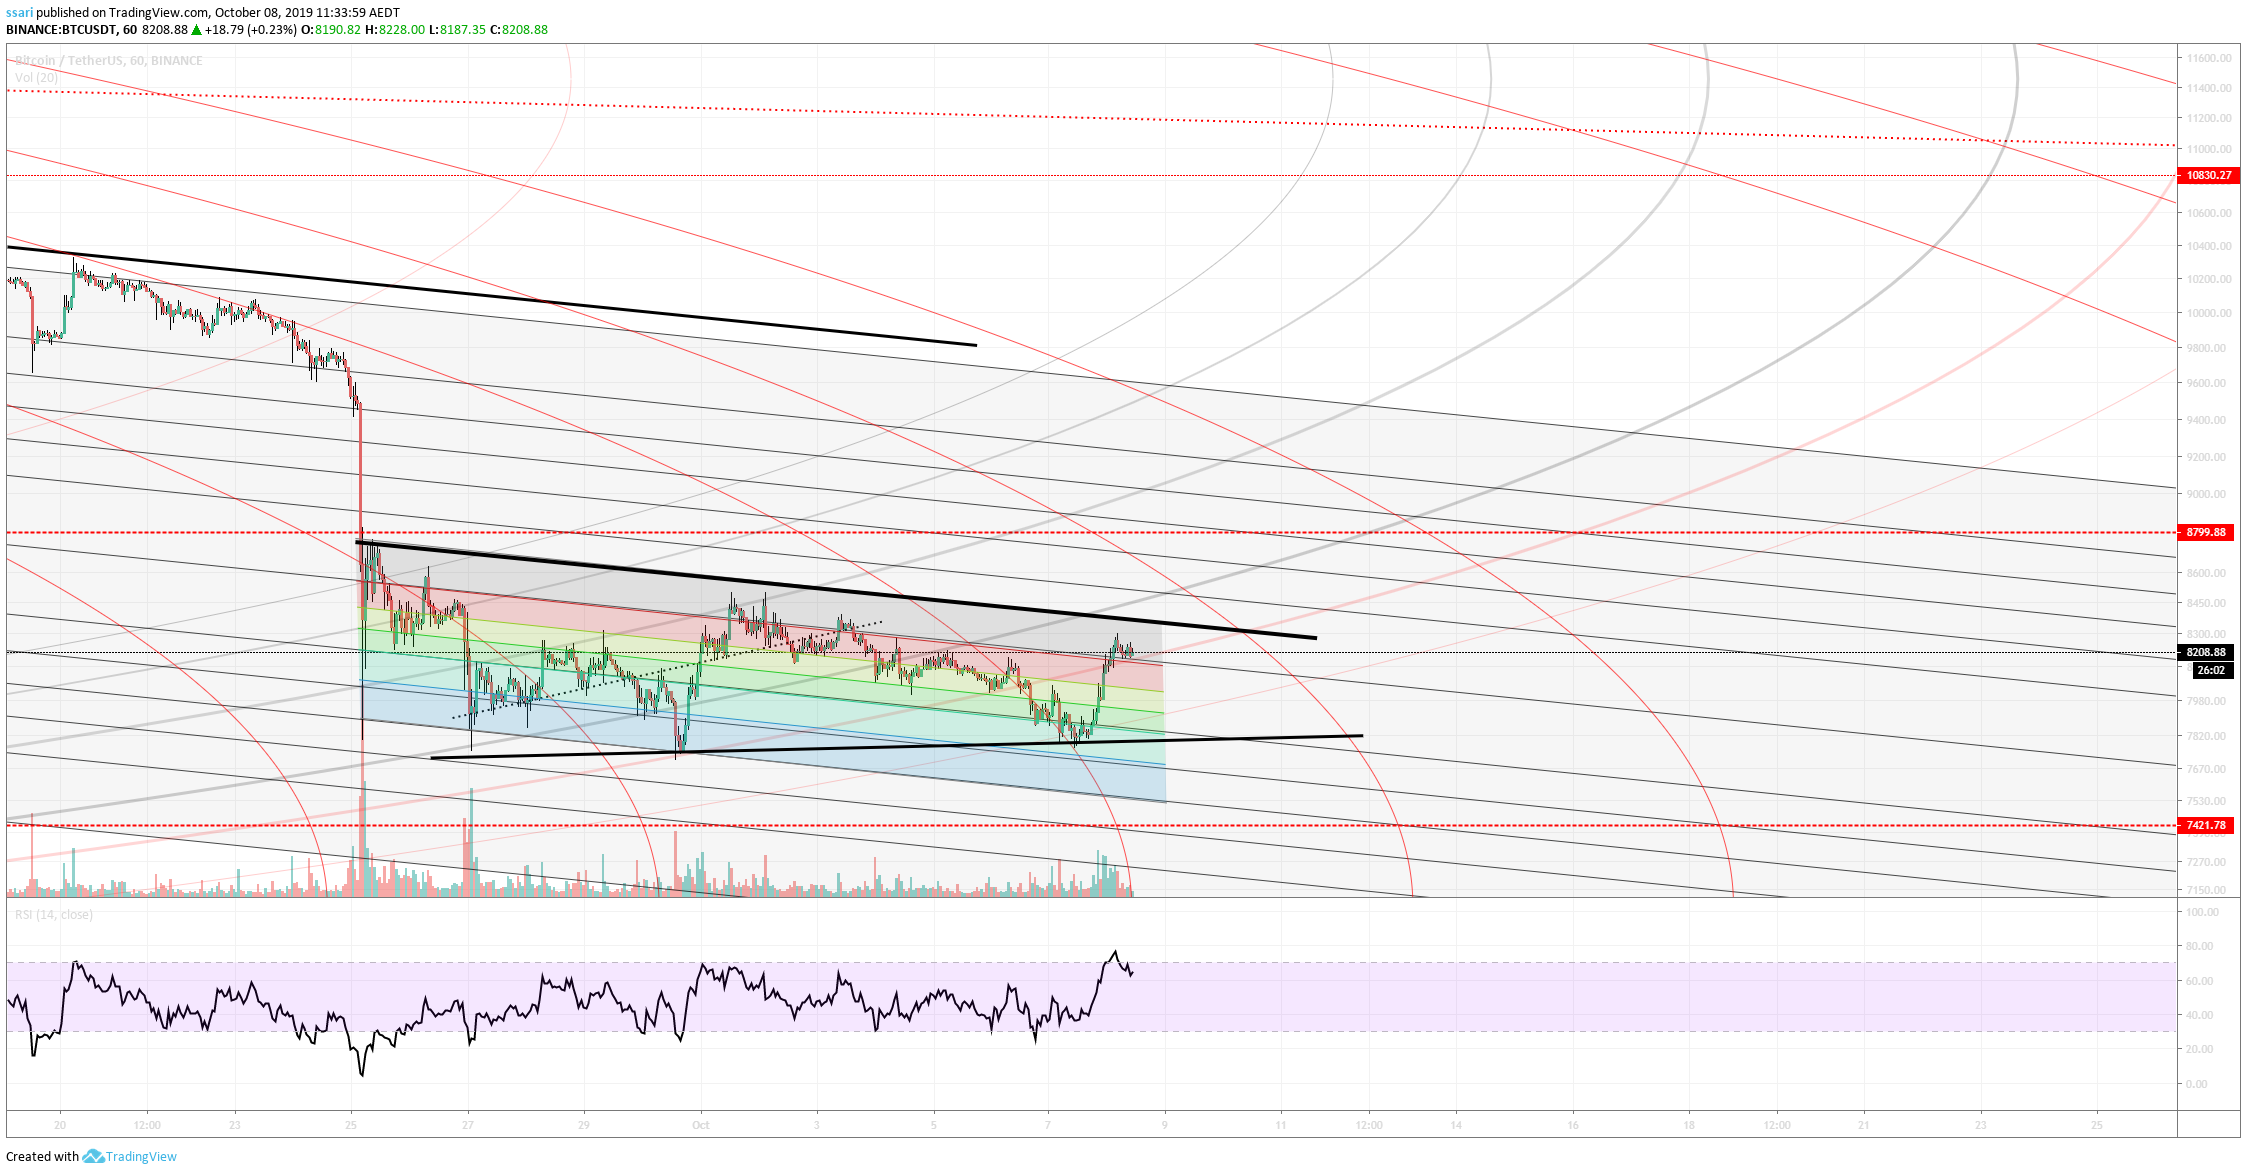Open the TradingView link in footer
The height and width of the screenshot is (1174, 2247).
141,1156
